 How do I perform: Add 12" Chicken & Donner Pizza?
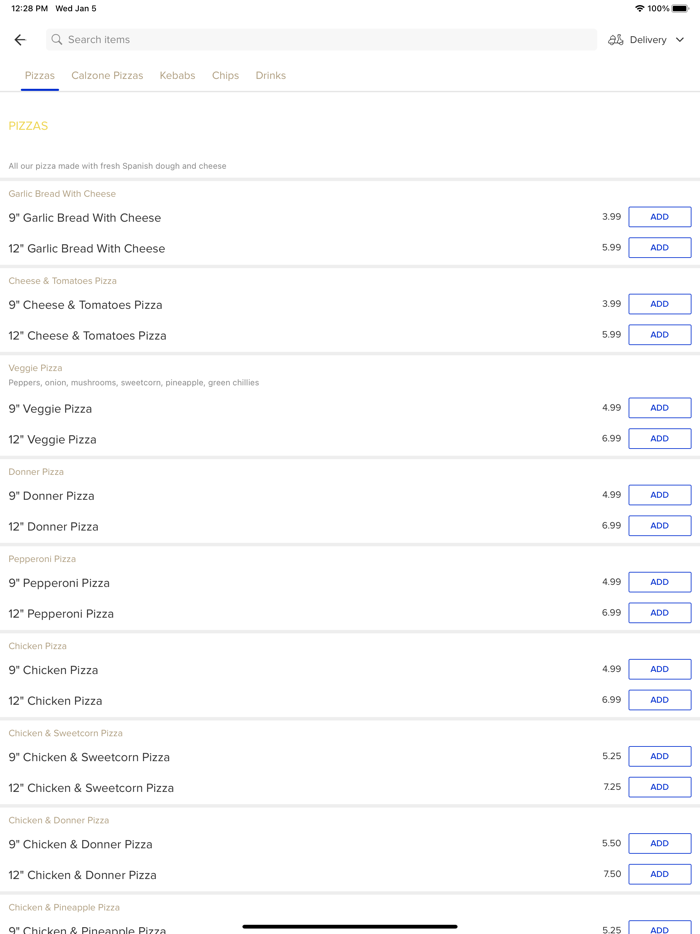(659, 874)
